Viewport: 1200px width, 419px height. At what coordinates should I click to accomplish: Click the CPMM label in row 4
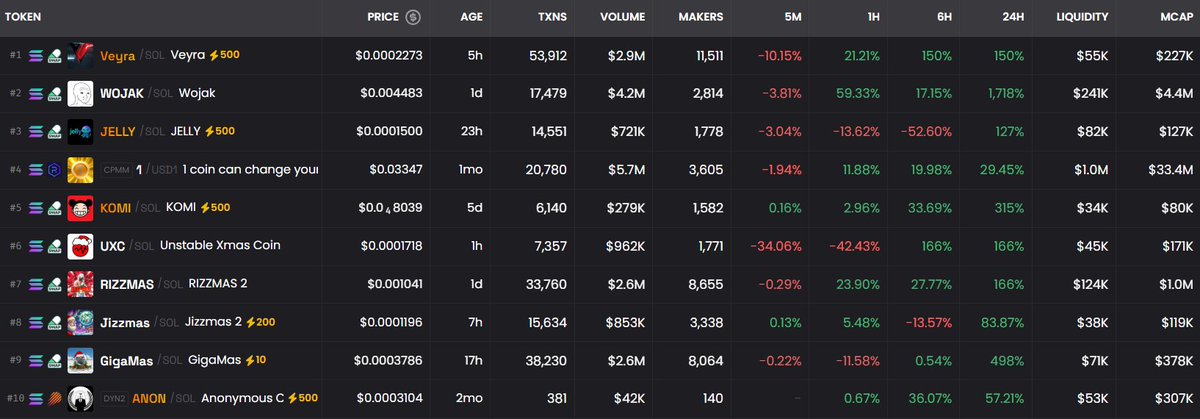(117, 170)
